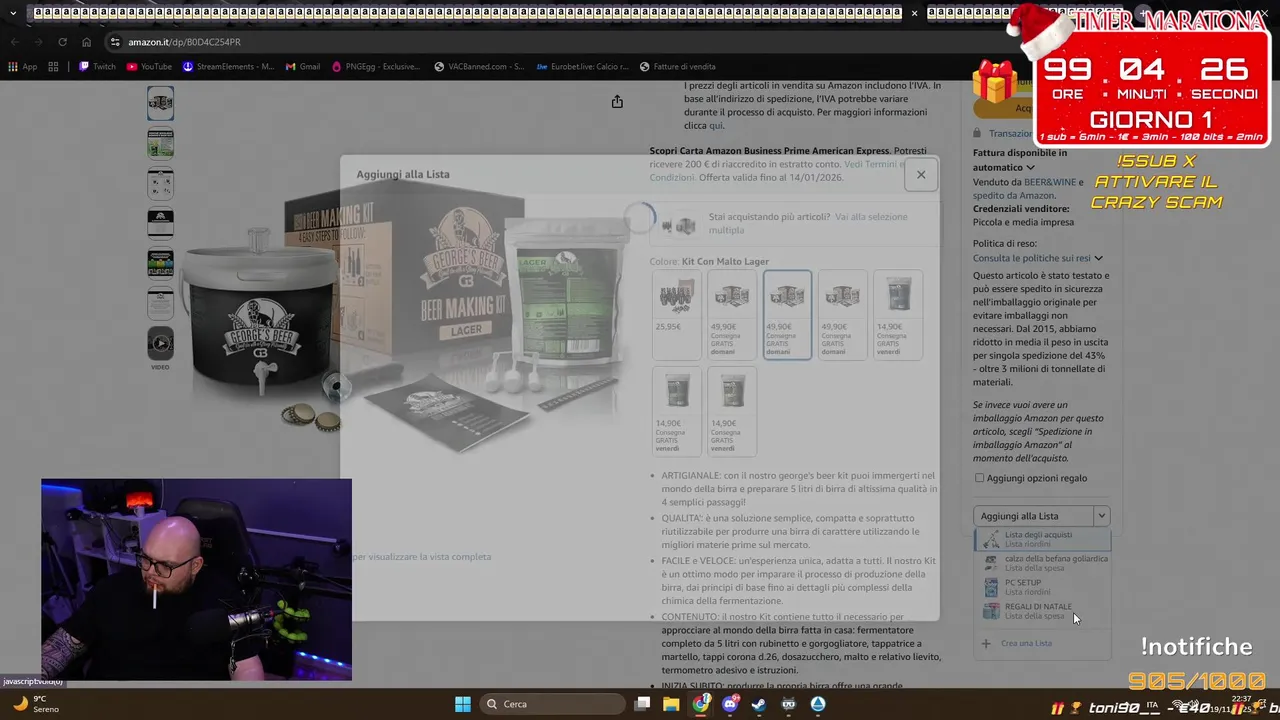Open the StreamElements bookmark

(x=228, y=67)
